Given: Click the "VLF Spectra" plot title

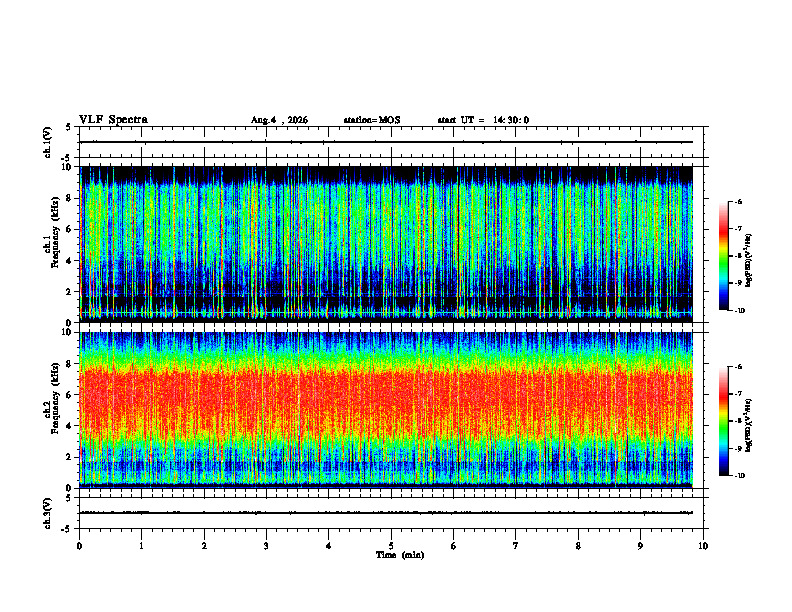Looking at the screenshot, I should 113,120.
